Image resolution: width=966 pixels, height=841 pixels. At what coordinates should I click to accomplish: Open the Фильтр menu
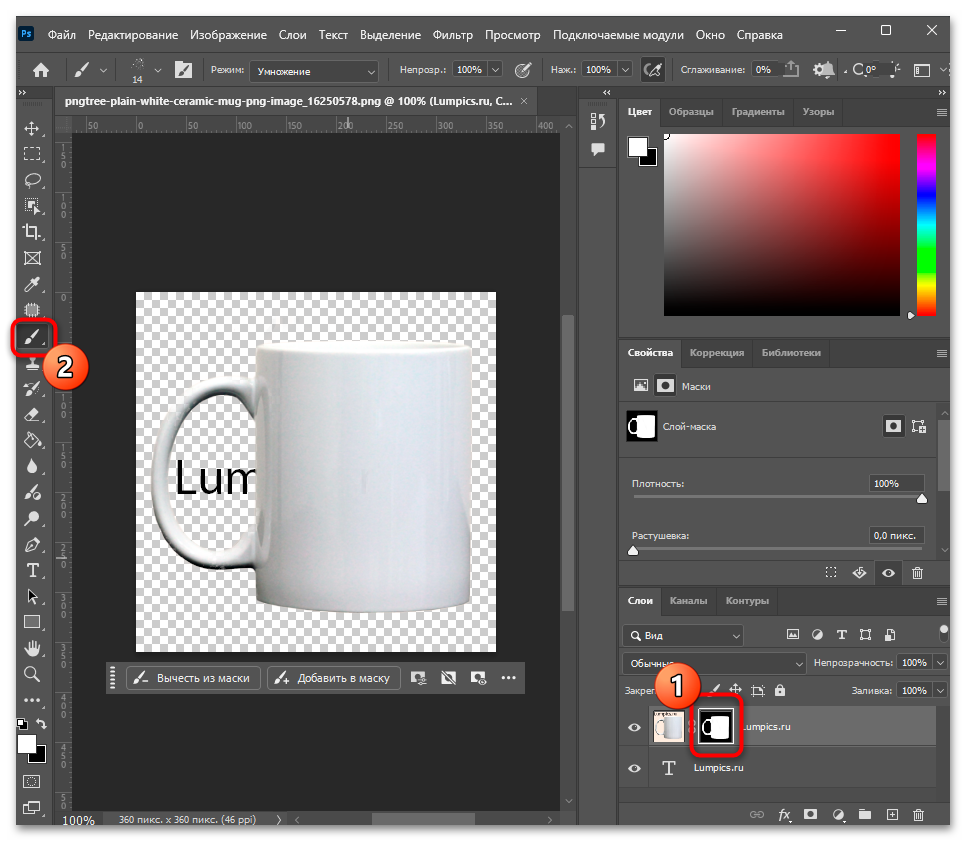coord(452,35)
